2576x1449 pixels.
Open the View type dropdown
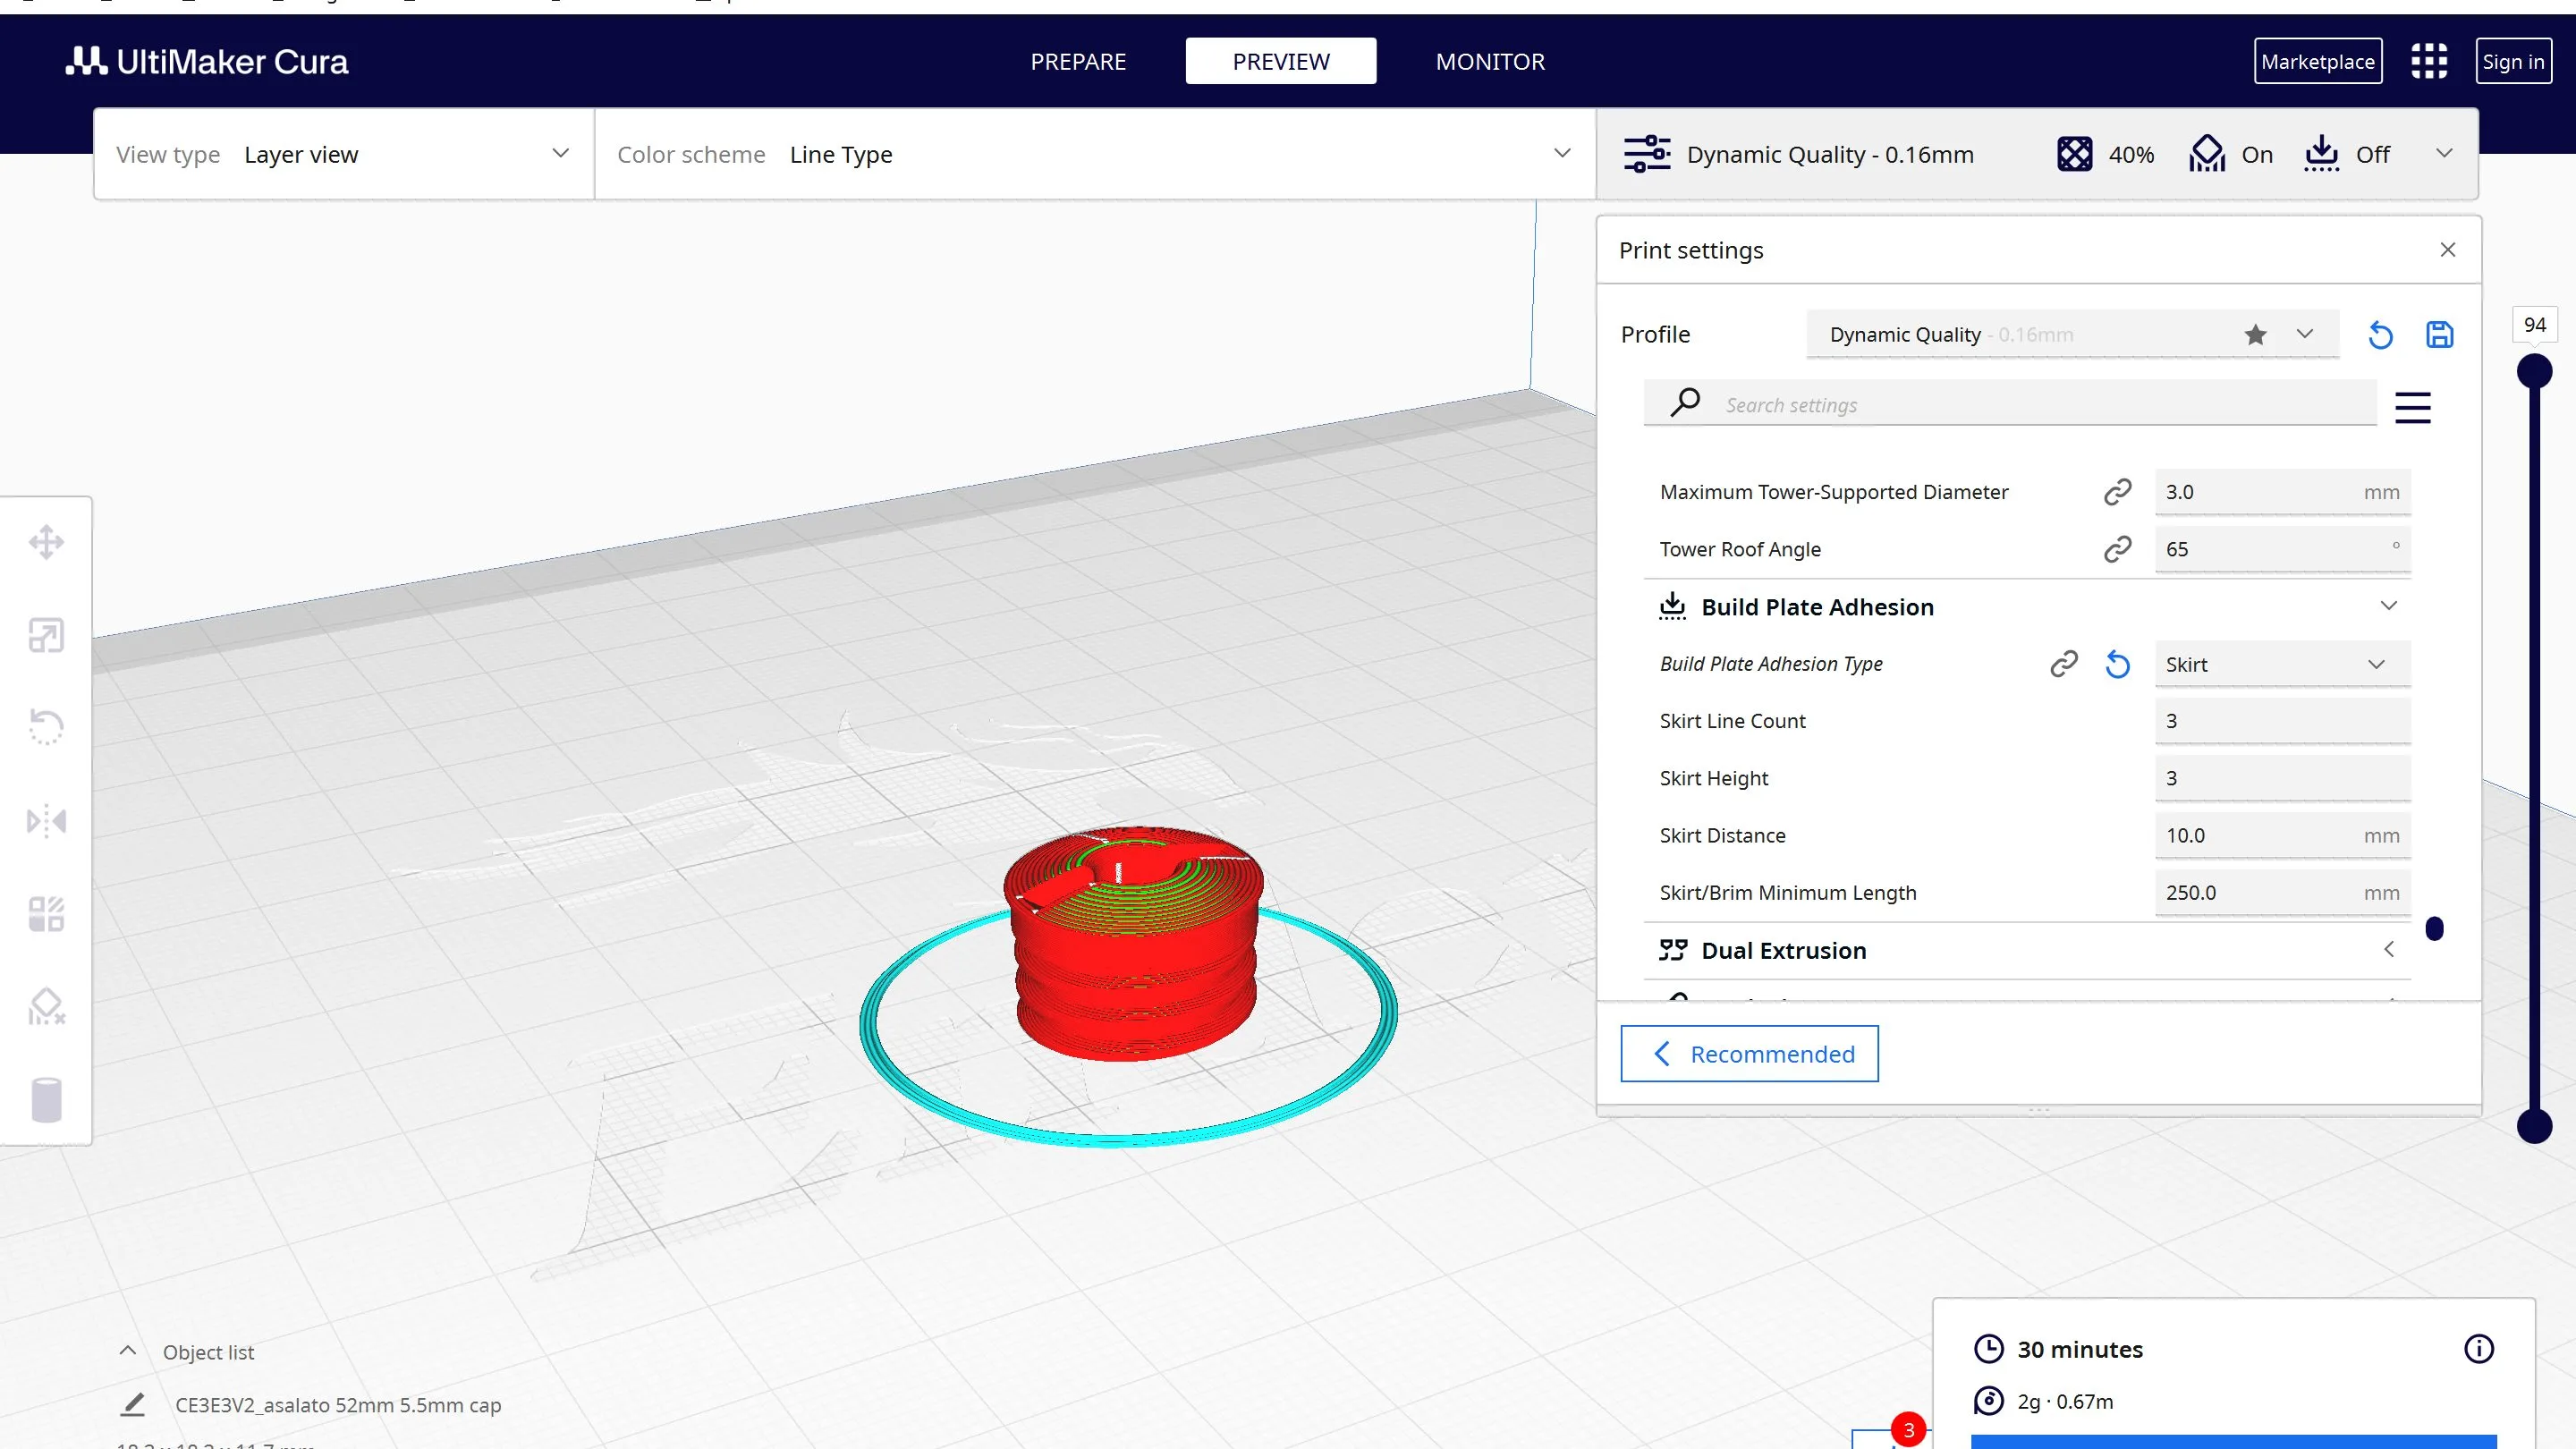click(343, 154)
